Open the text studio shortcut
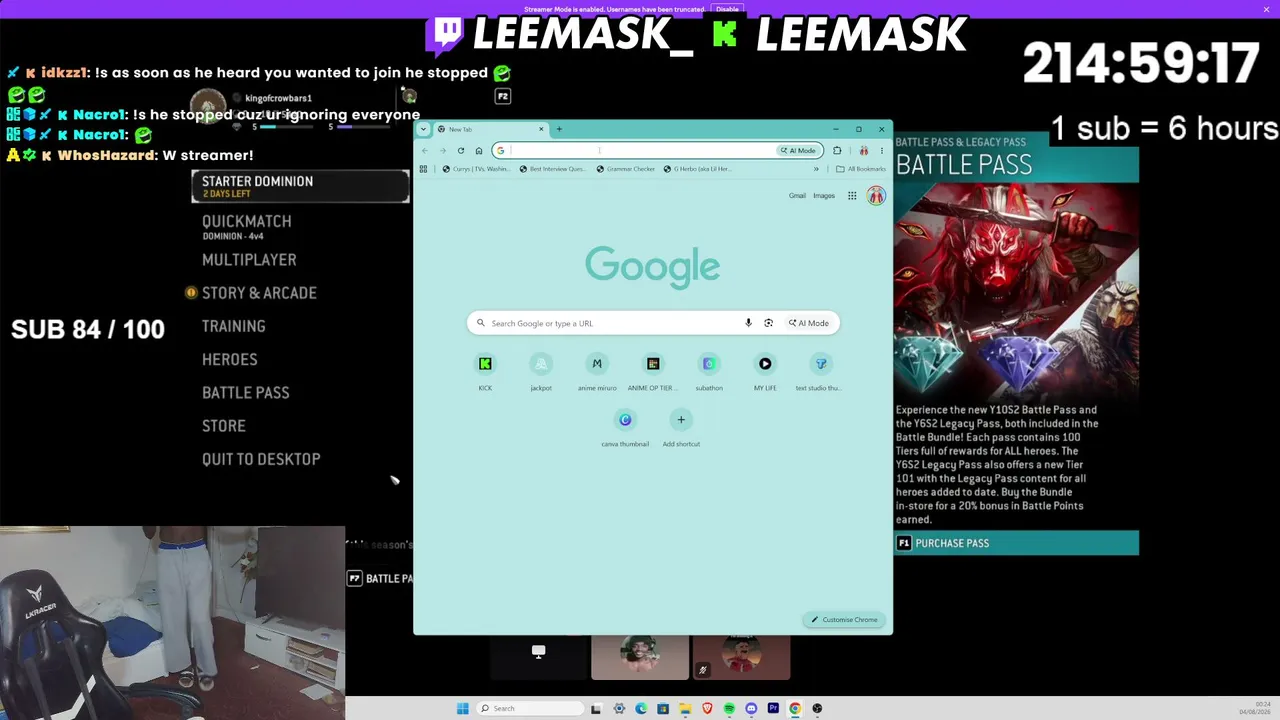This screenshot has height=720, width=1280. pos(821,370)
